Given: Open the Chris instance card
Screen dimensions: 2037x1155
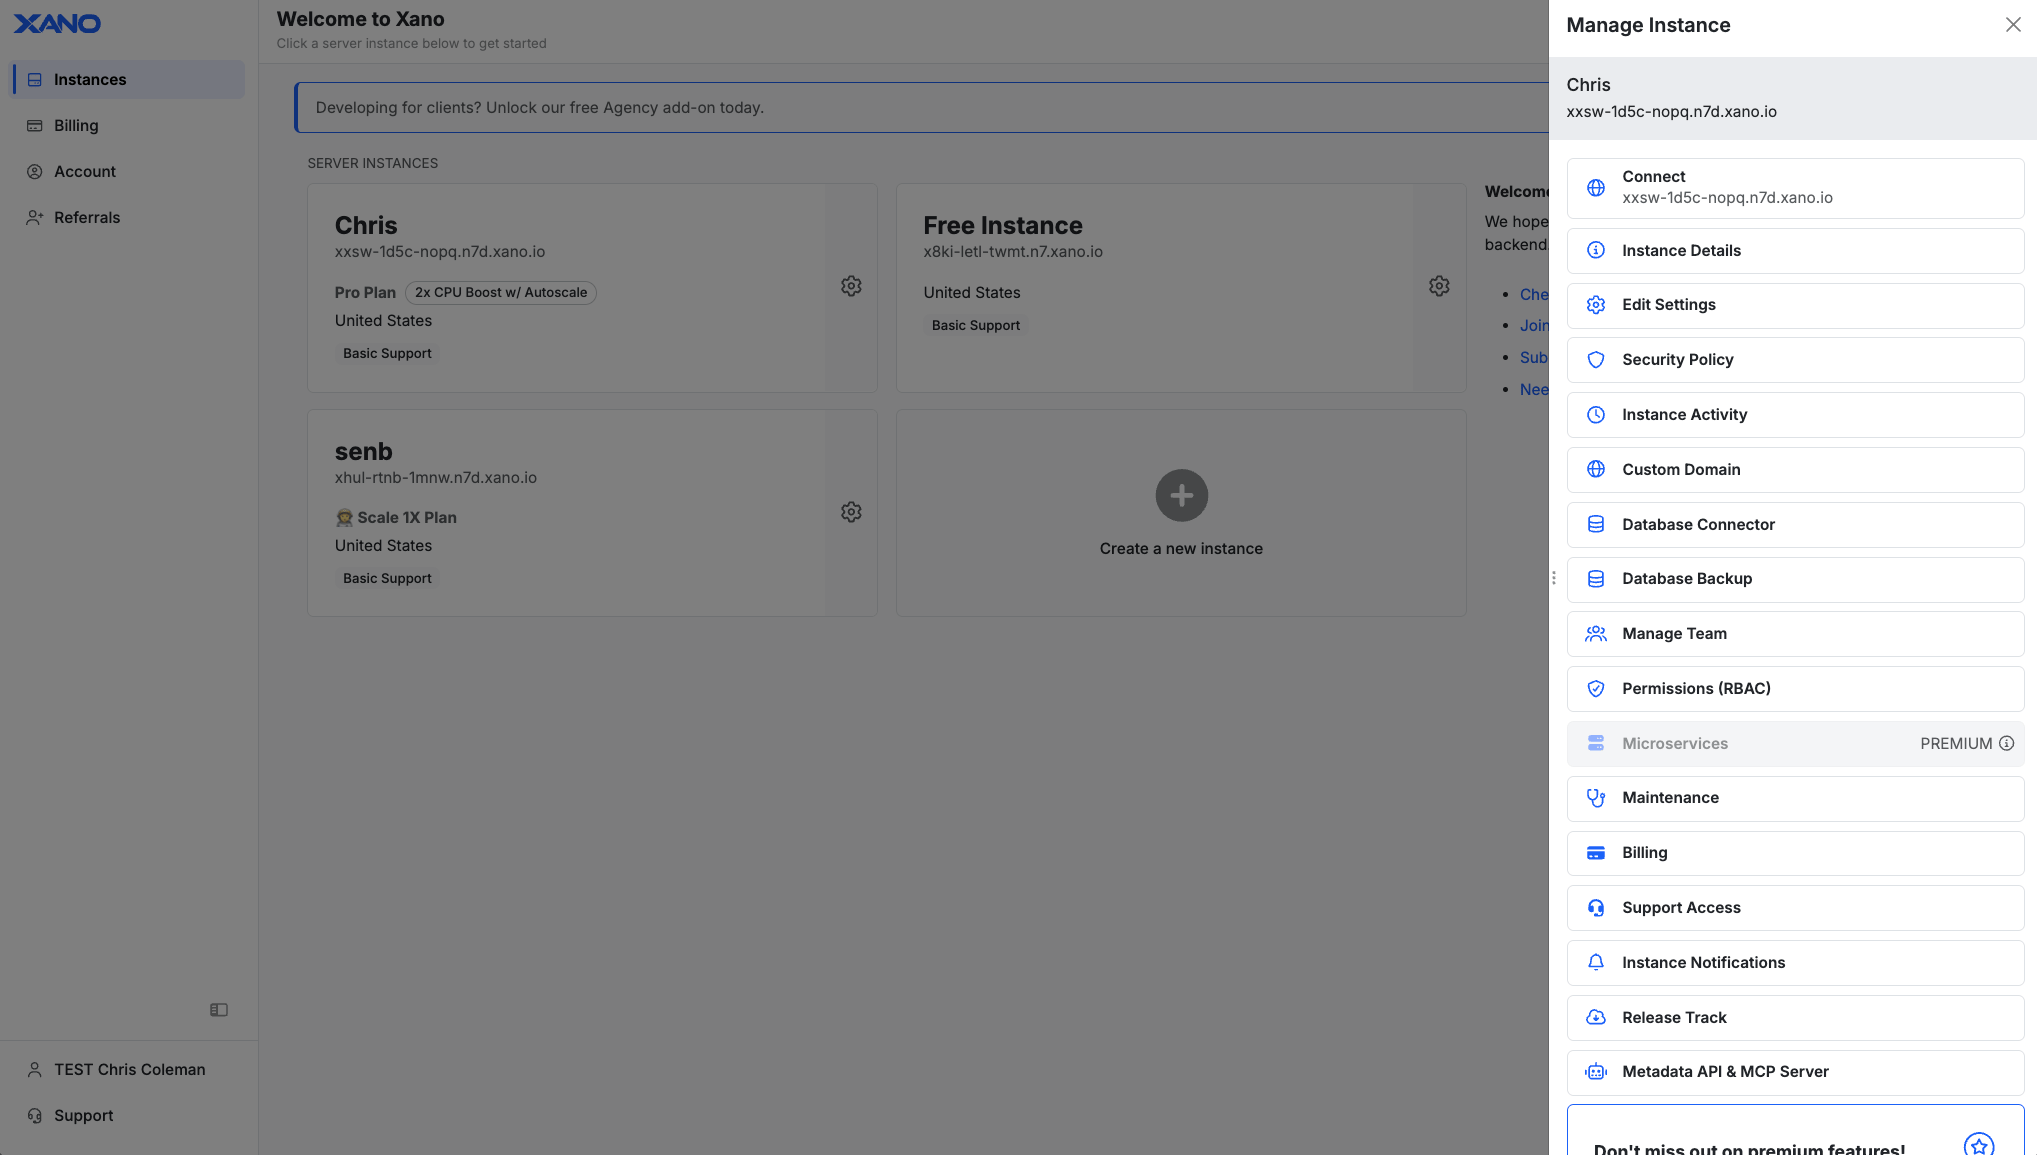Looking at the screenshot, I should (x=592, y=288).
